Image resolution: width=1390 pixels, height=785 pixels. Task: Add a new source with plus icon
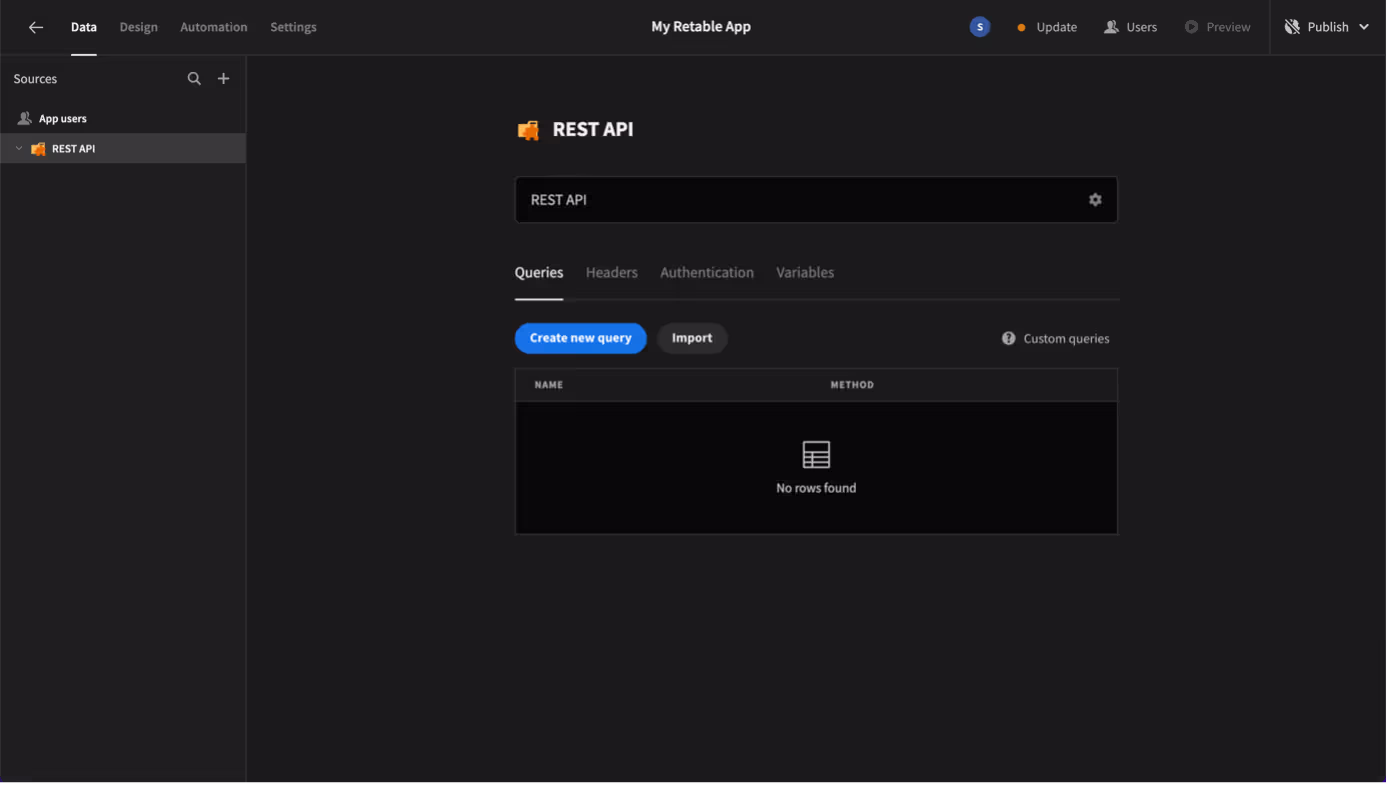pyautogui.click(x=224, y=79)
